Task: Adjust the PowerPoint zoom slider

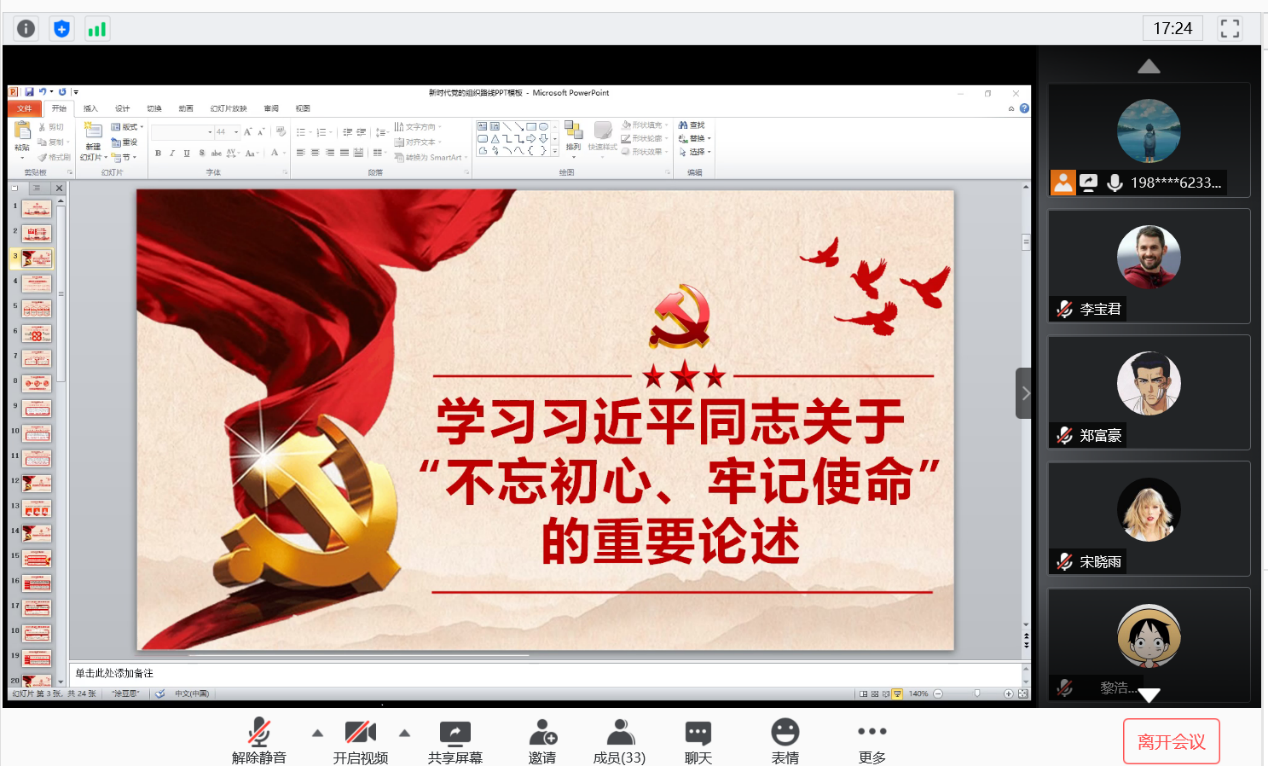Action: (x=977, y=693)
